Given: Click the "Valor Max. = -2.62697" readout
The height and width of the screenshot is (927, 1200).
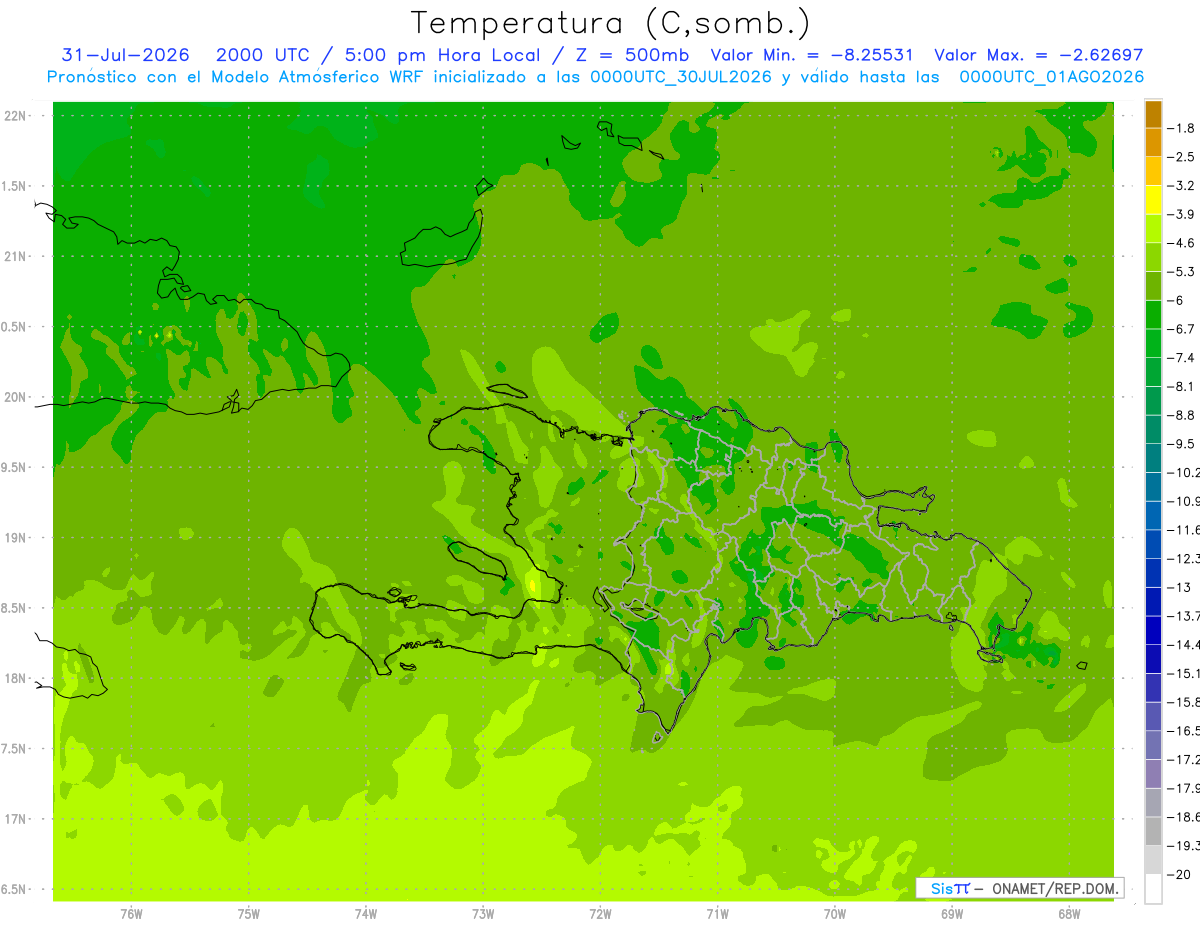Looking at the screenshot, I should point(1038,56).
